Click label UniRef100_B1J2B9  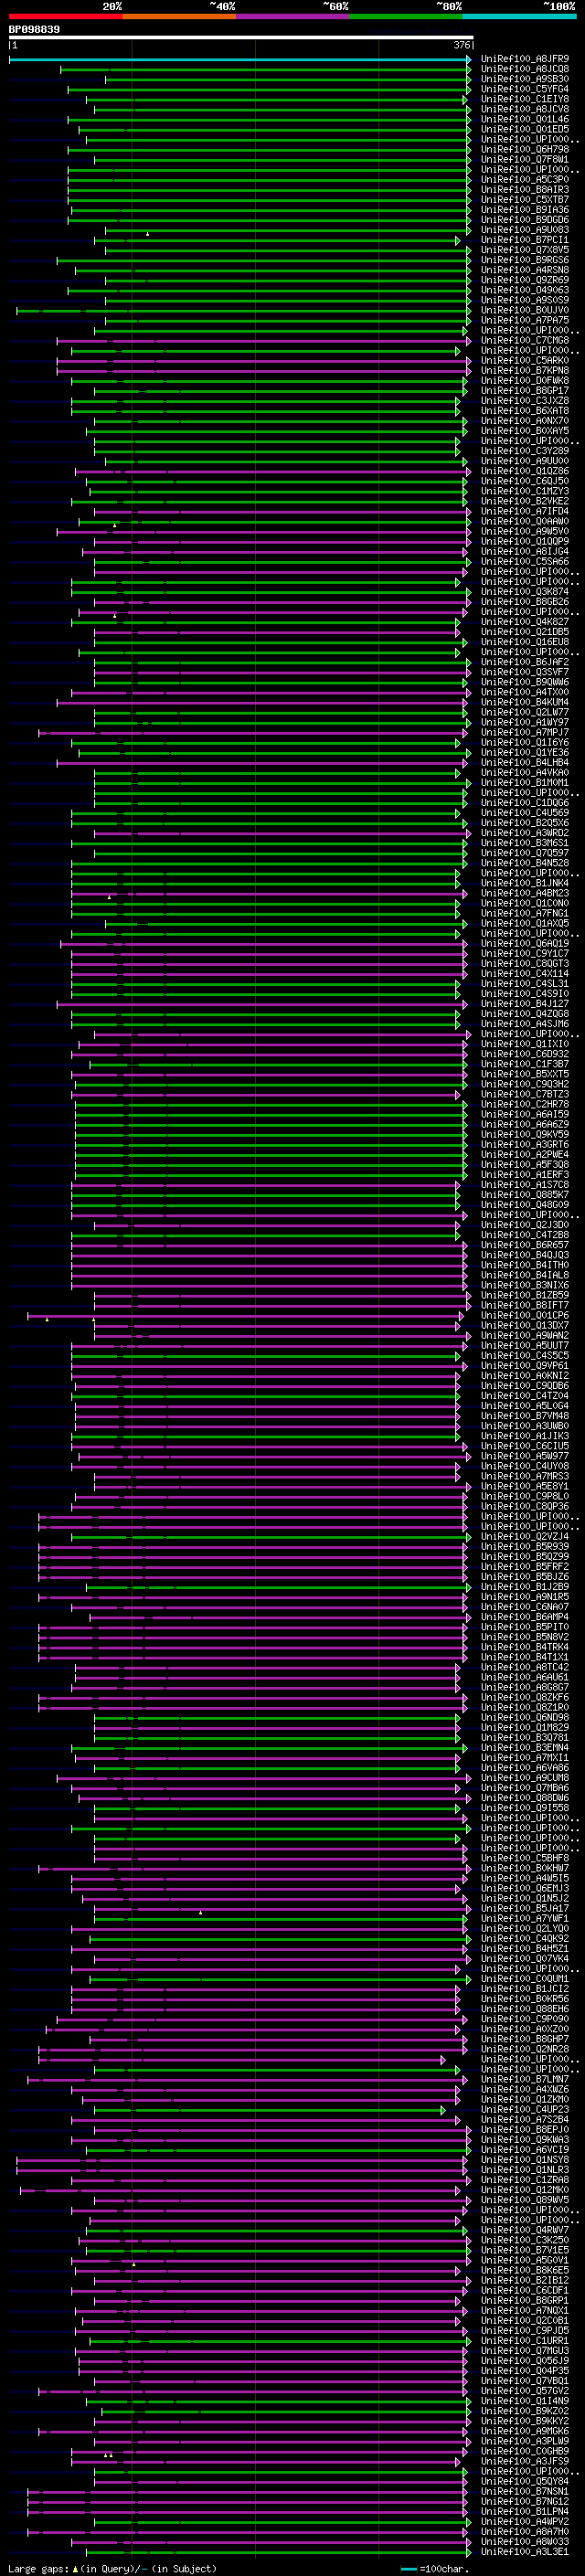coord(525,1587)
